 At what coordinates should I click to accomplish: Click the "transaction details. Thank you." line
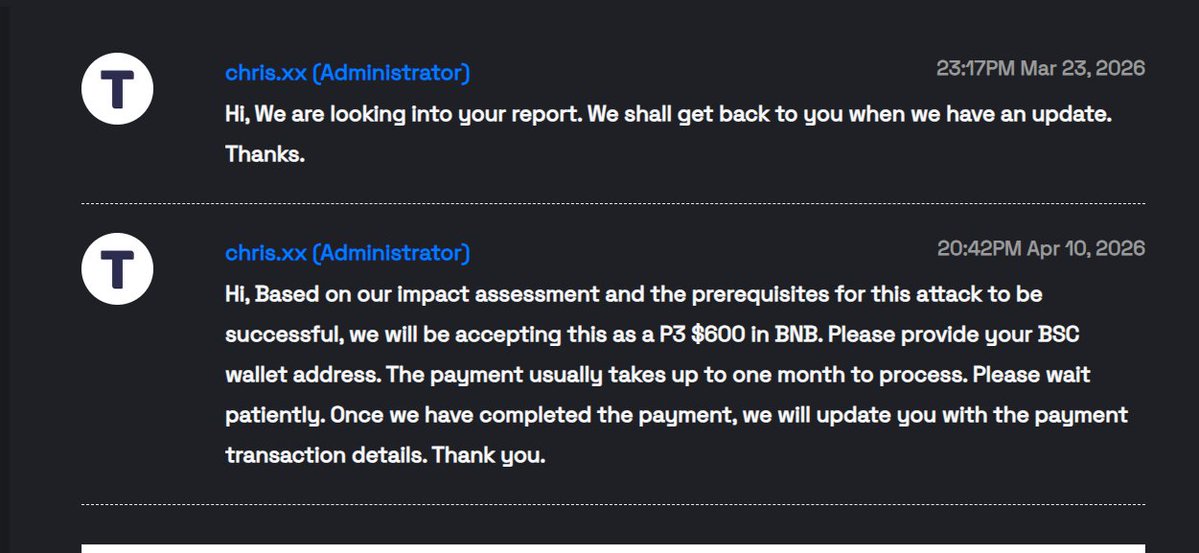(x=385, y=455)
